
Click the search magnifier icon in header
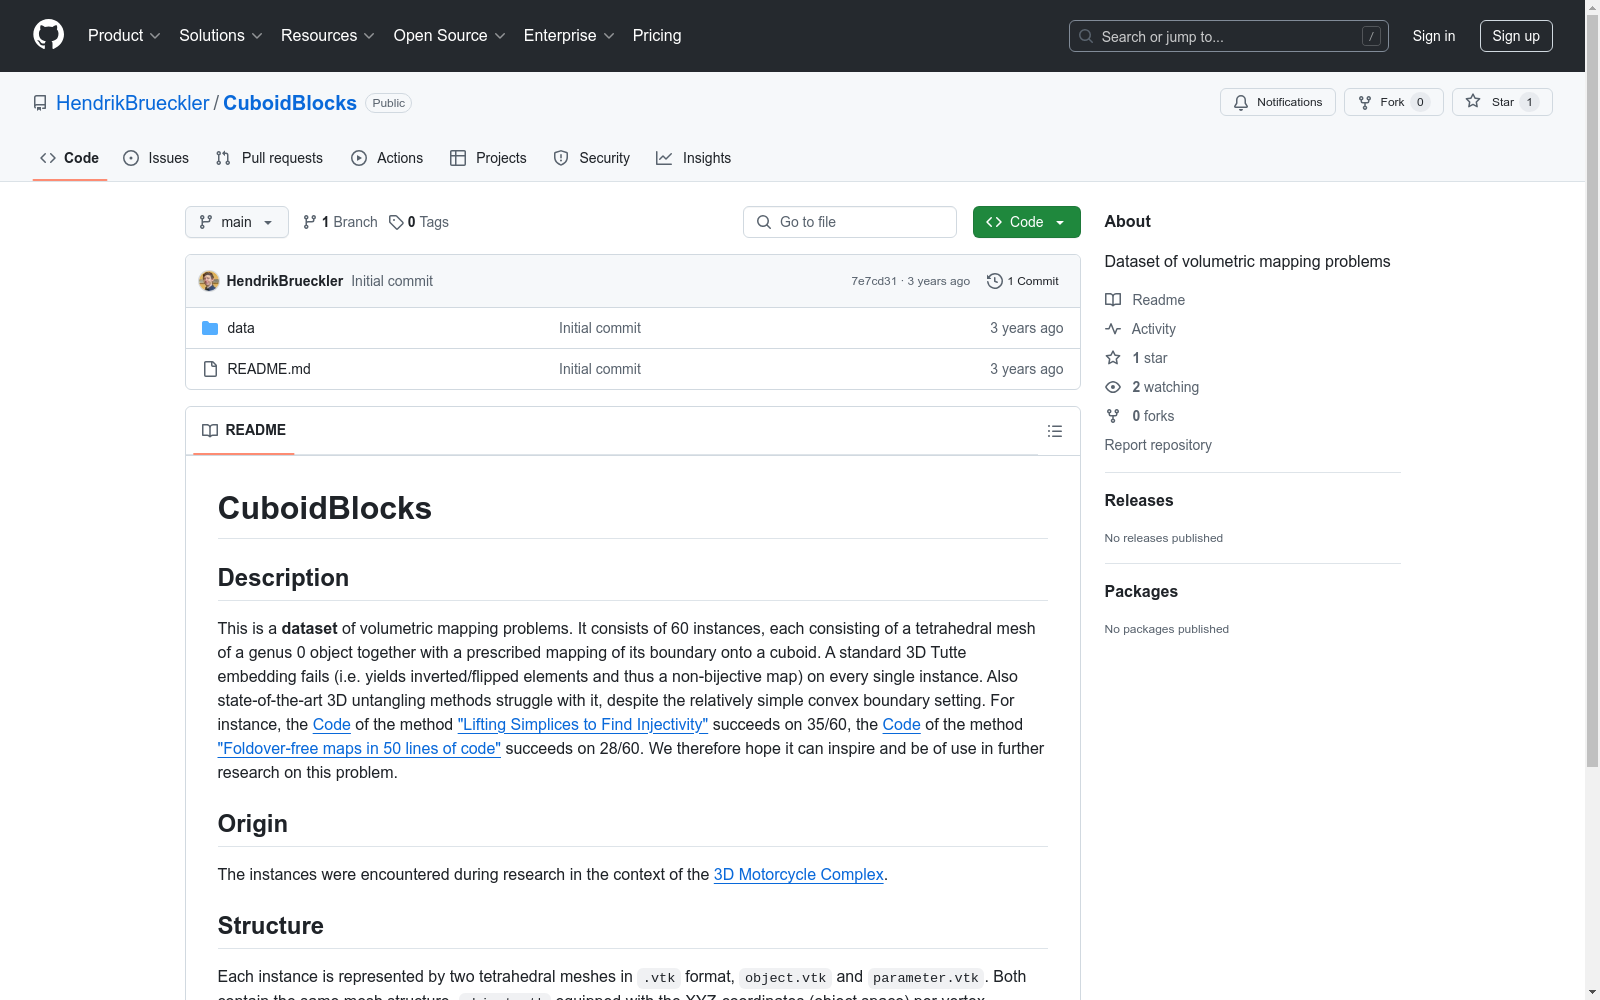1086,36
